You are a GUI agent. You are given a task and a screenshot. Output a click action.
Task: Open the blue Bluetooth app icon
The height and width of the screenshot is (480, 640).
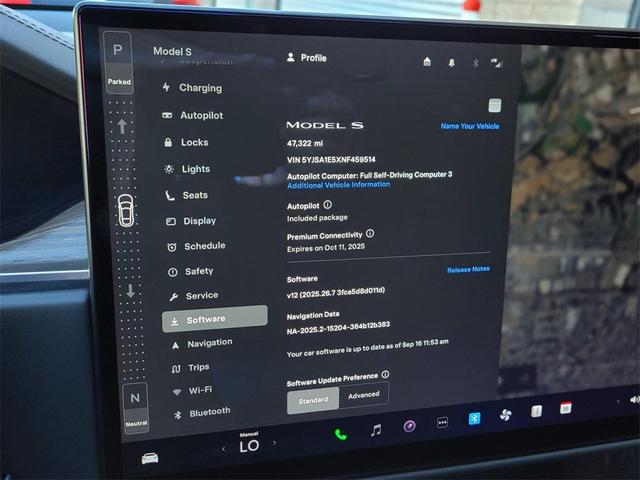[474, 418]
